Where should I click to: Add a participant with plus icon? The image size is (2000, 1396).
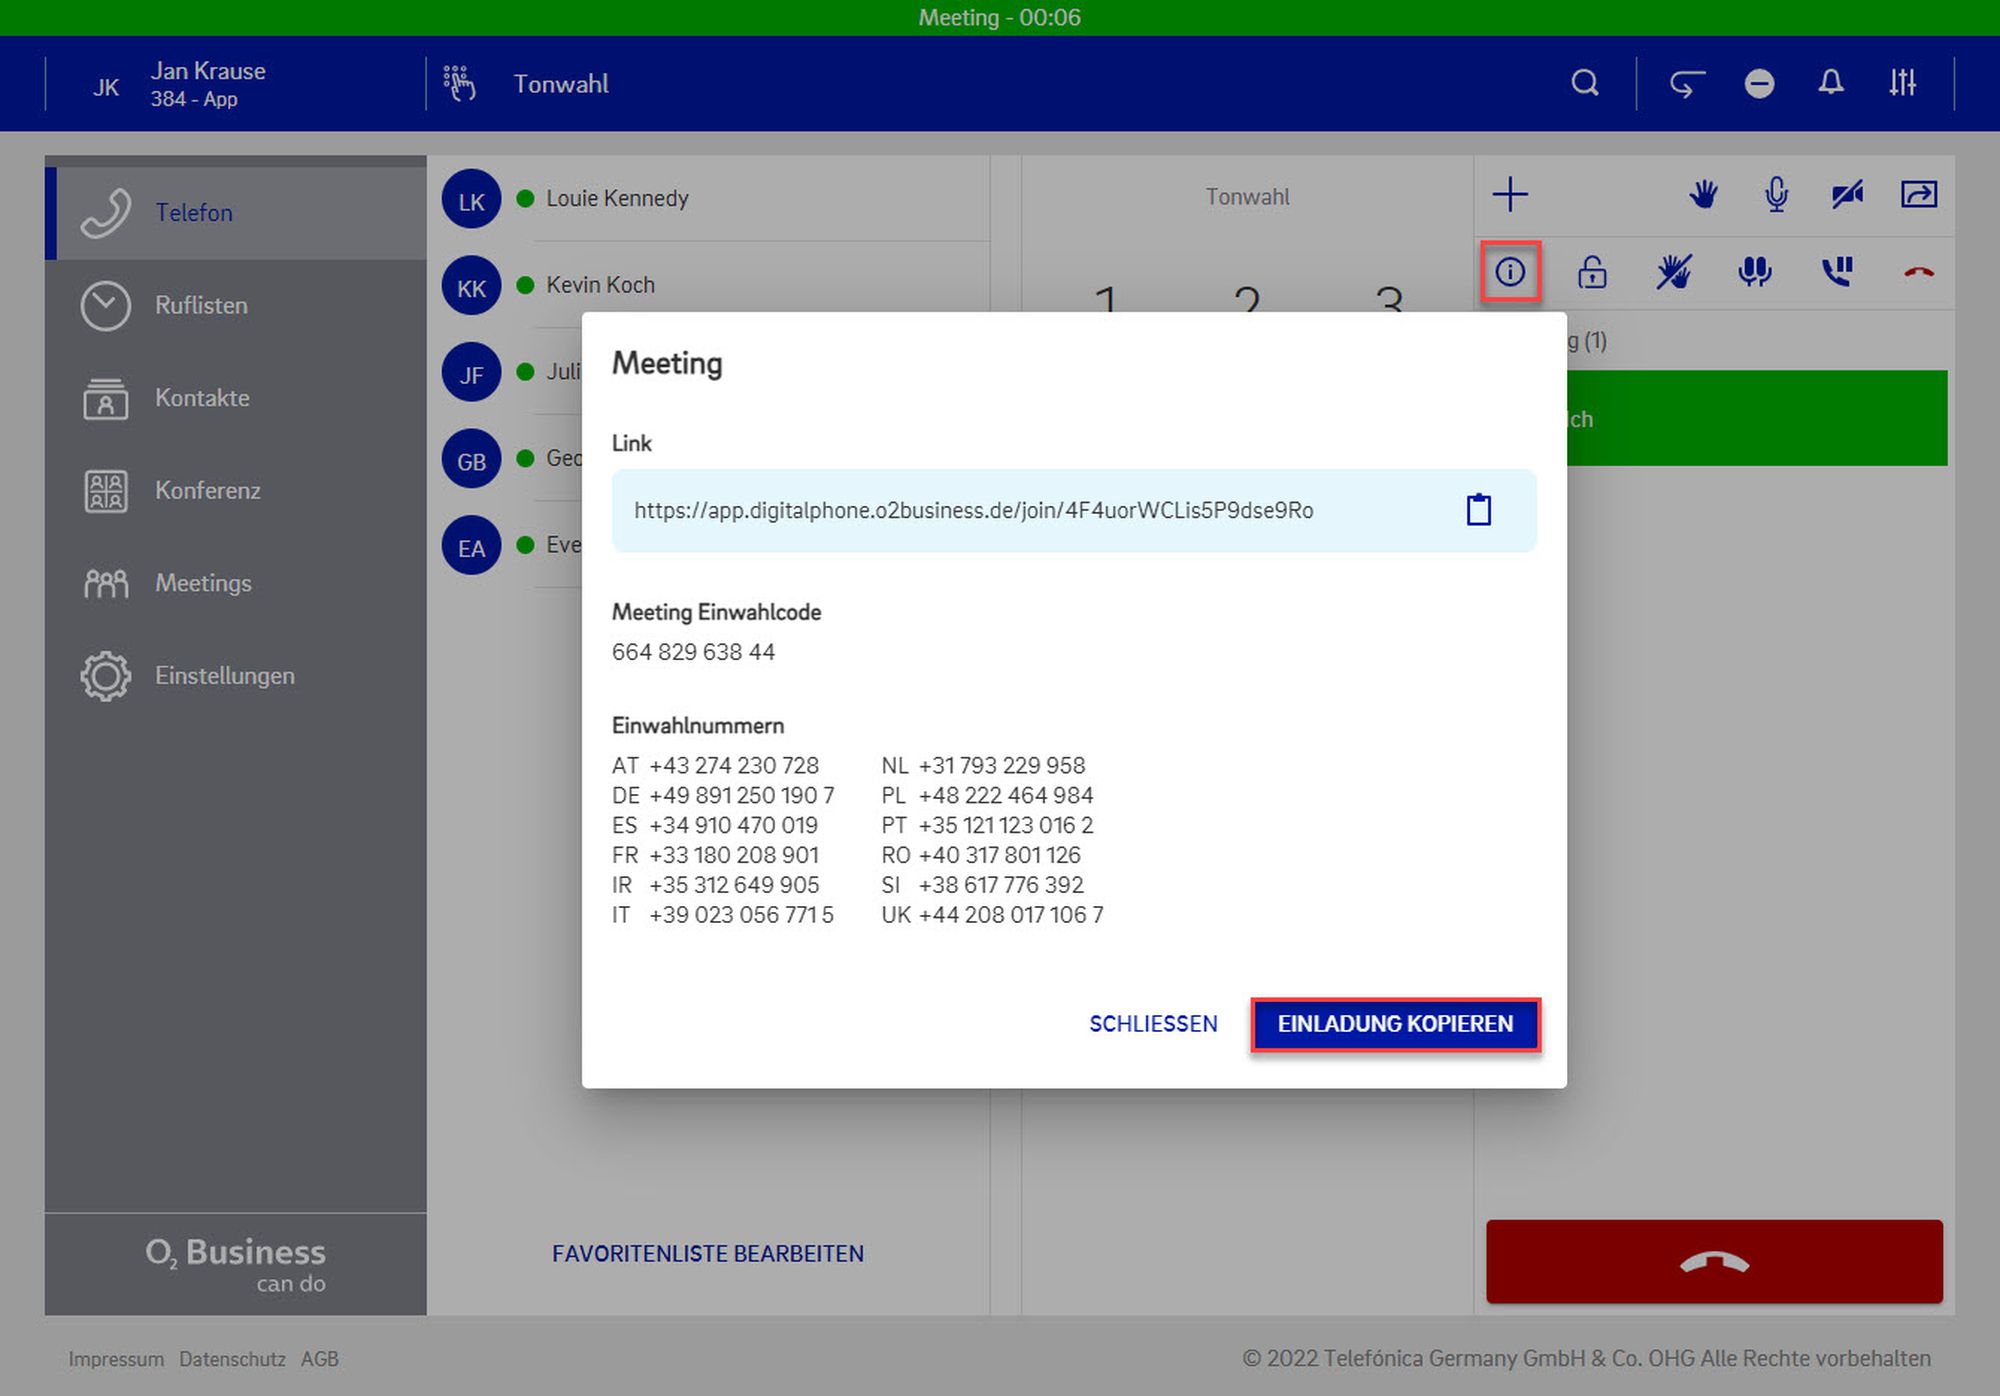pyautogui.click(x=1510, y=194)
